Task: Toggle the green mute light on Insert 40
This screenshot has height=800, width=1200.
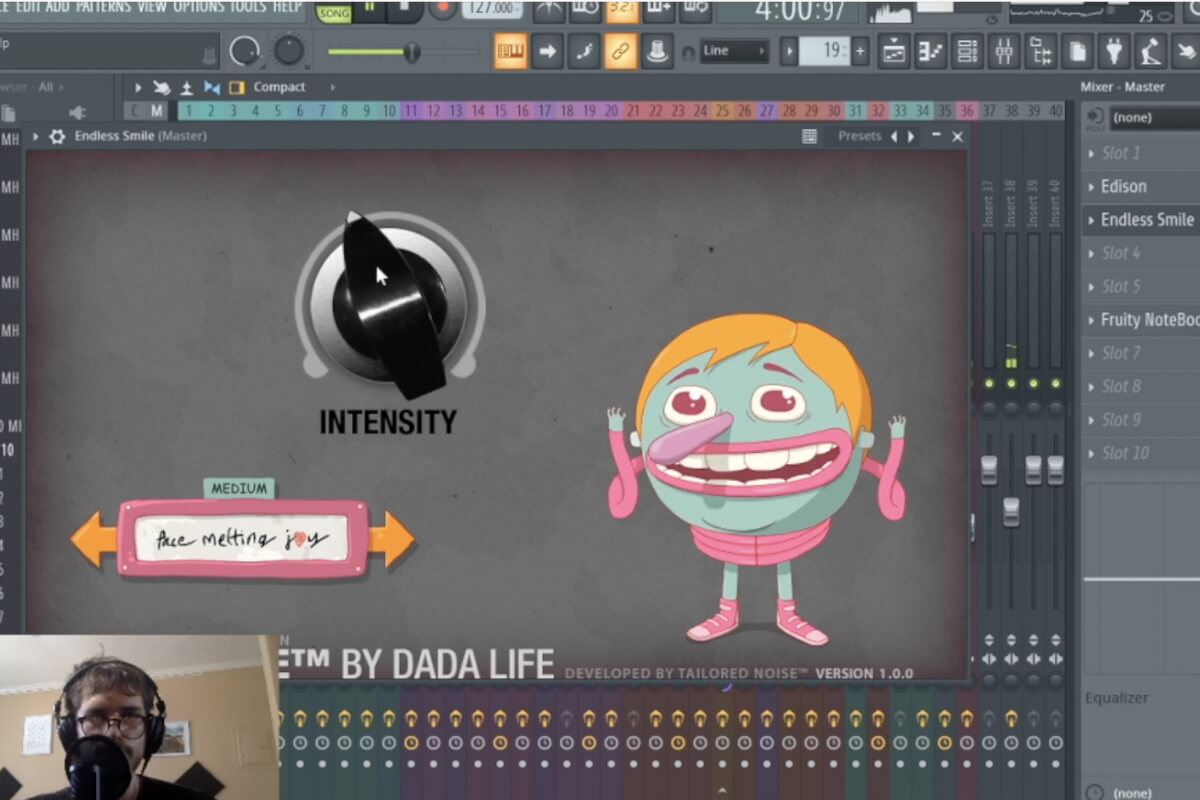Action: pyautogui.click(x=1055, y=384)
